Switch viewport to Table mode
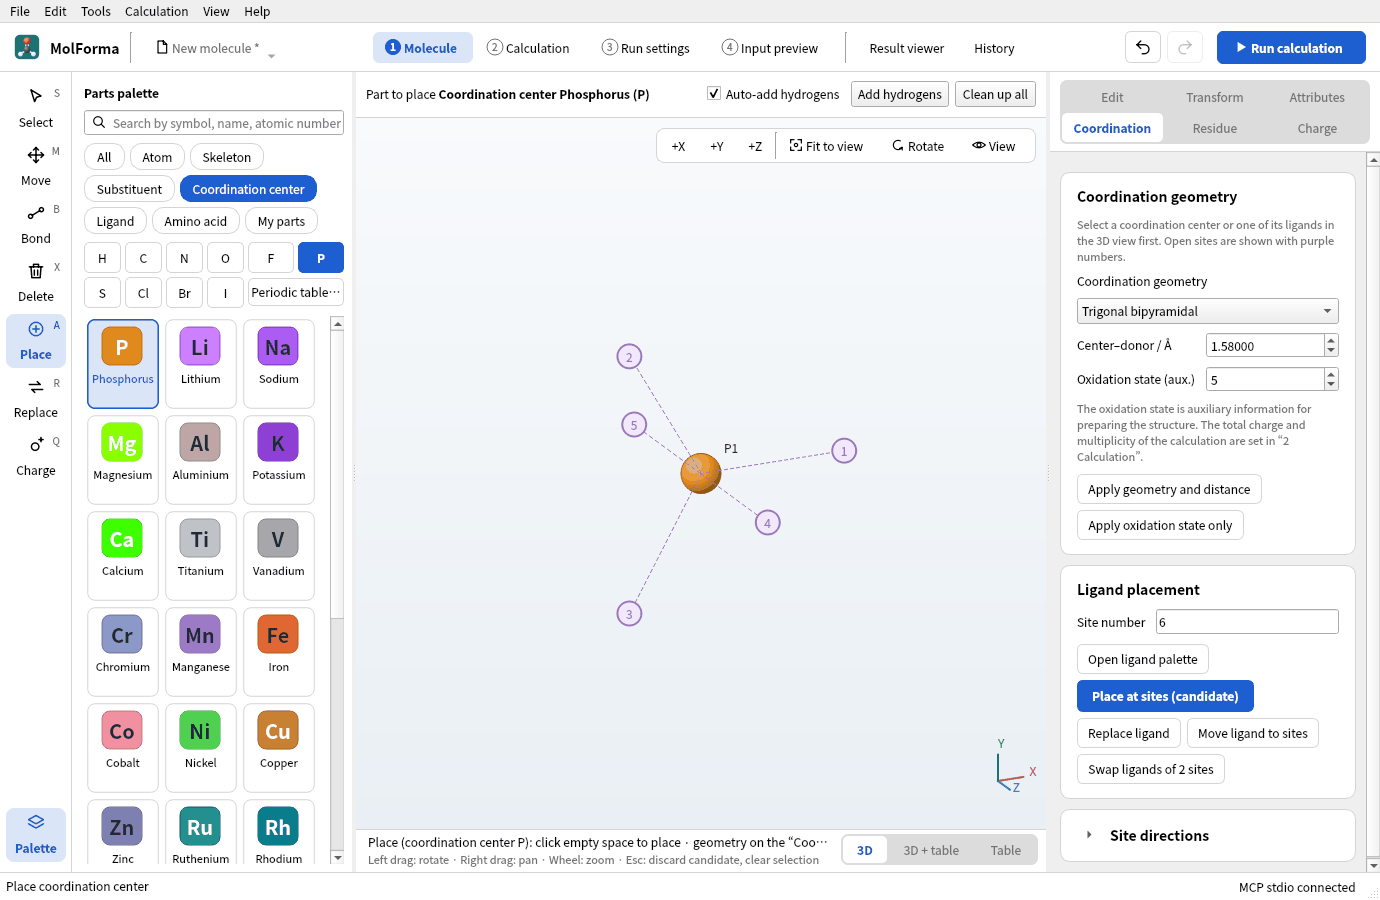 point(1006,851)
